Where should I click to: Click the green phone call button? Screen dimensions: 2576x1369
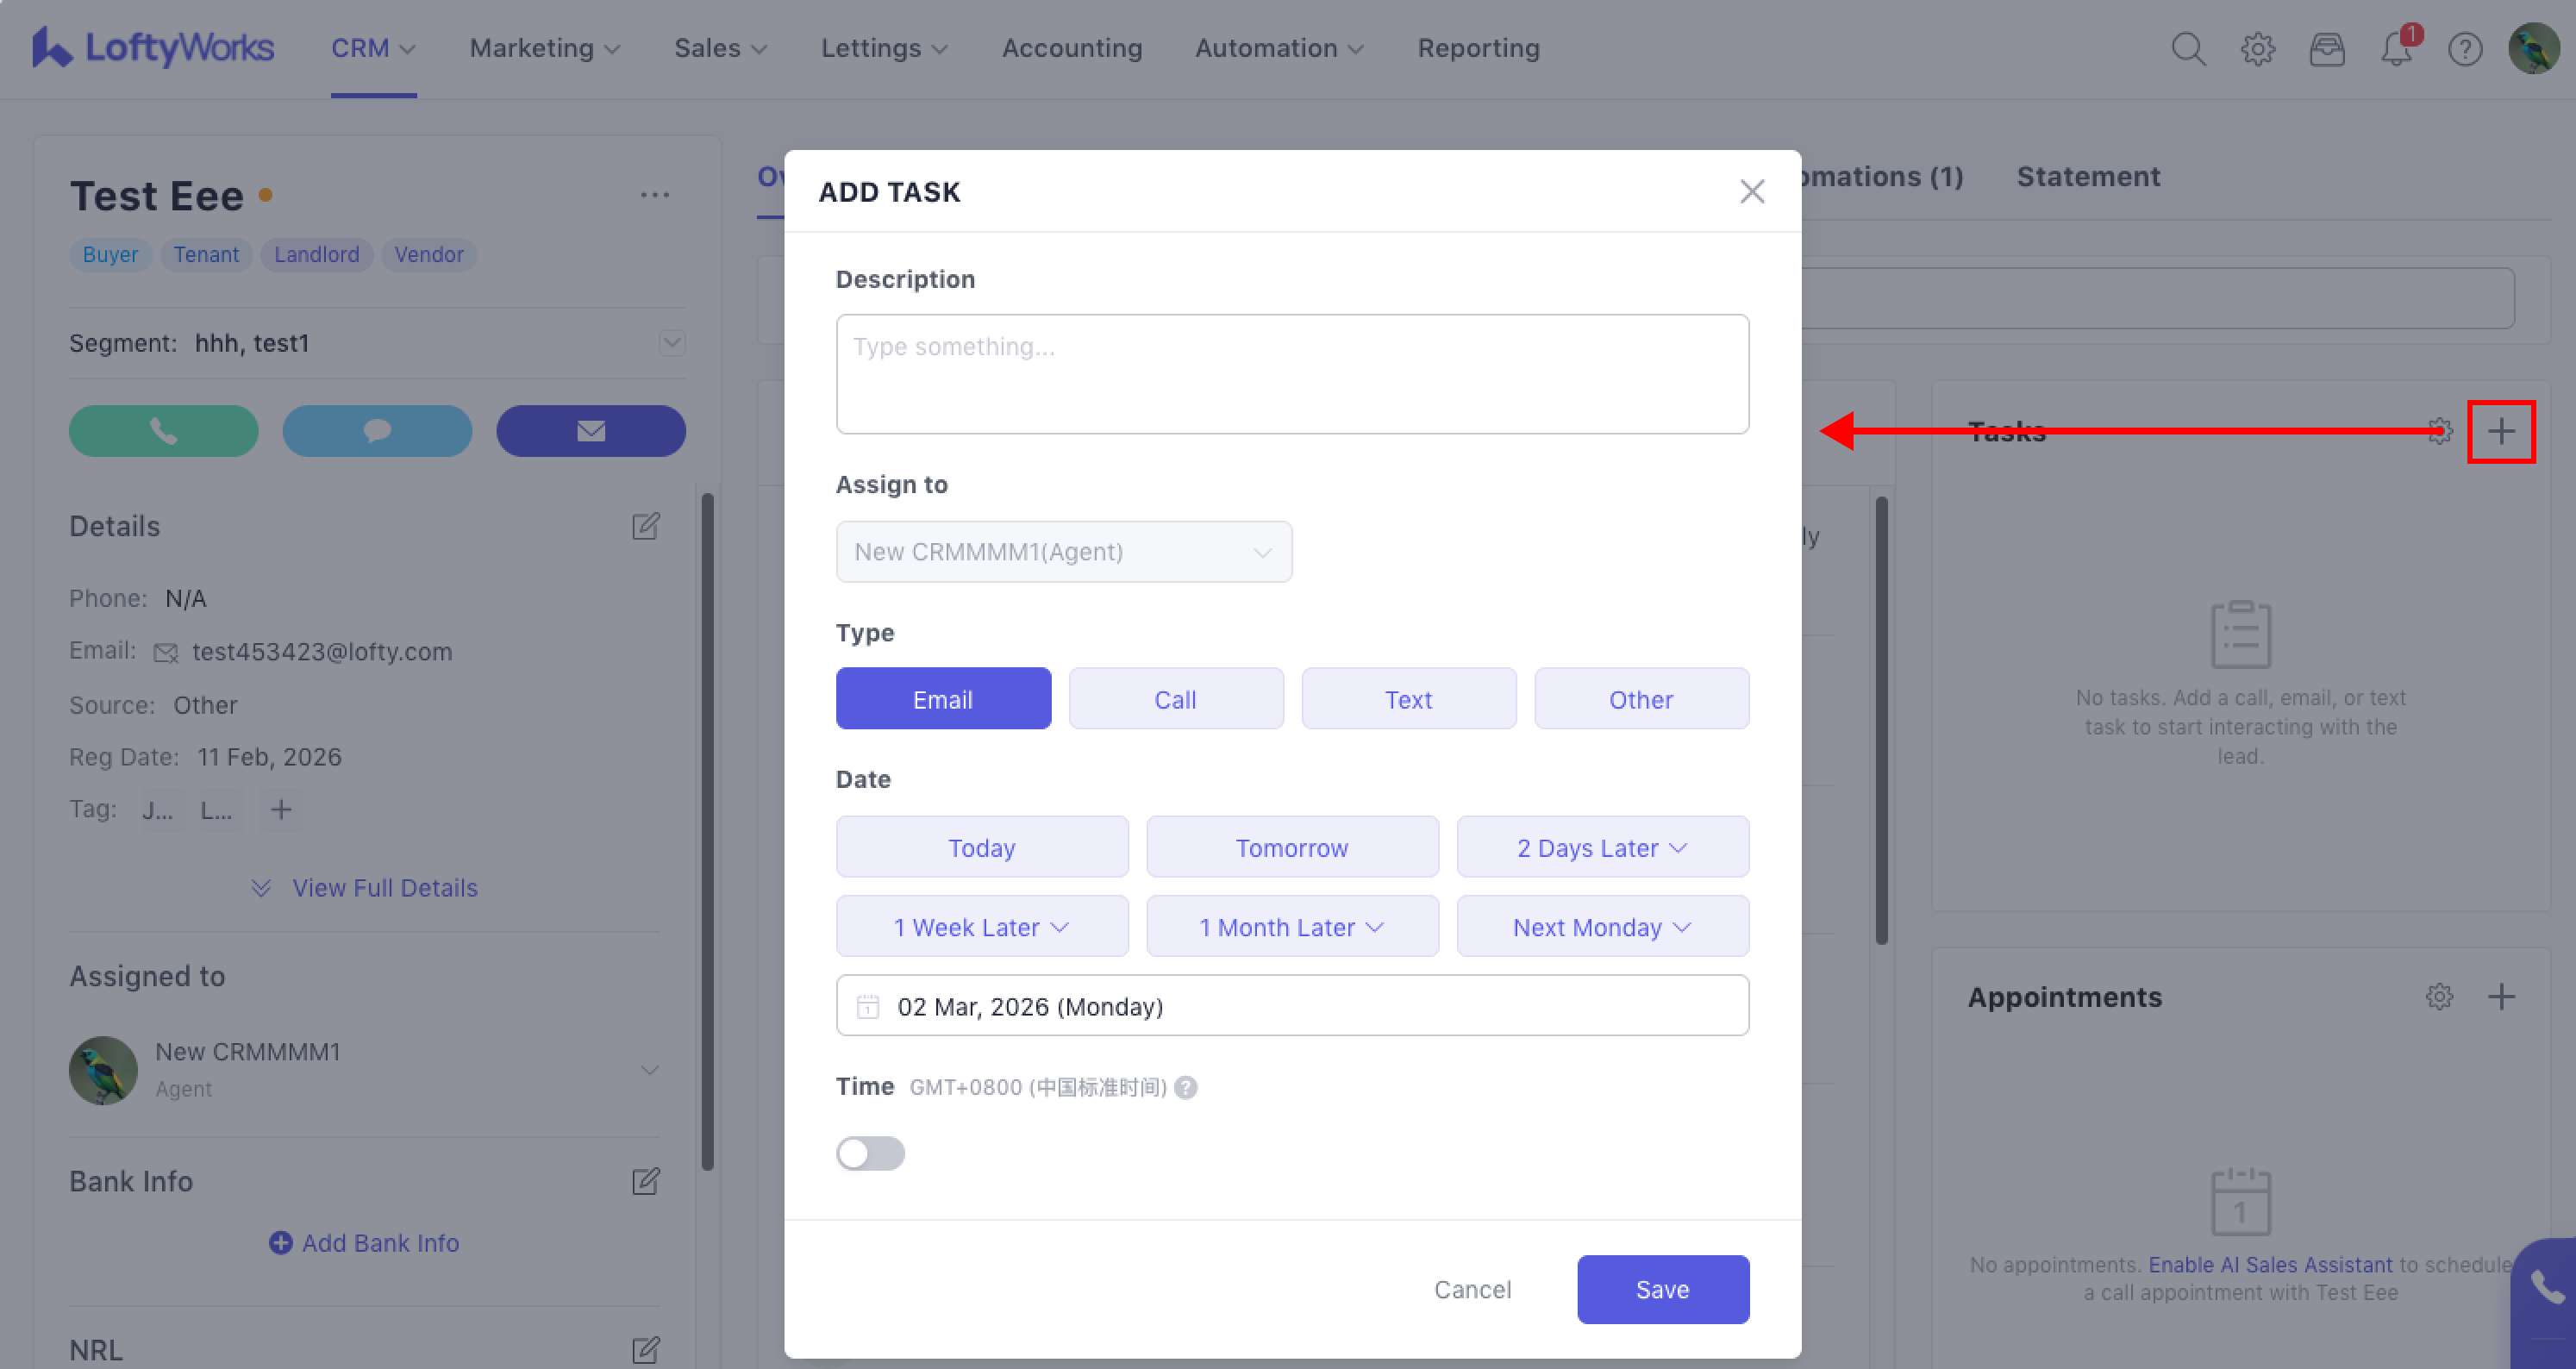coord(163,431)
